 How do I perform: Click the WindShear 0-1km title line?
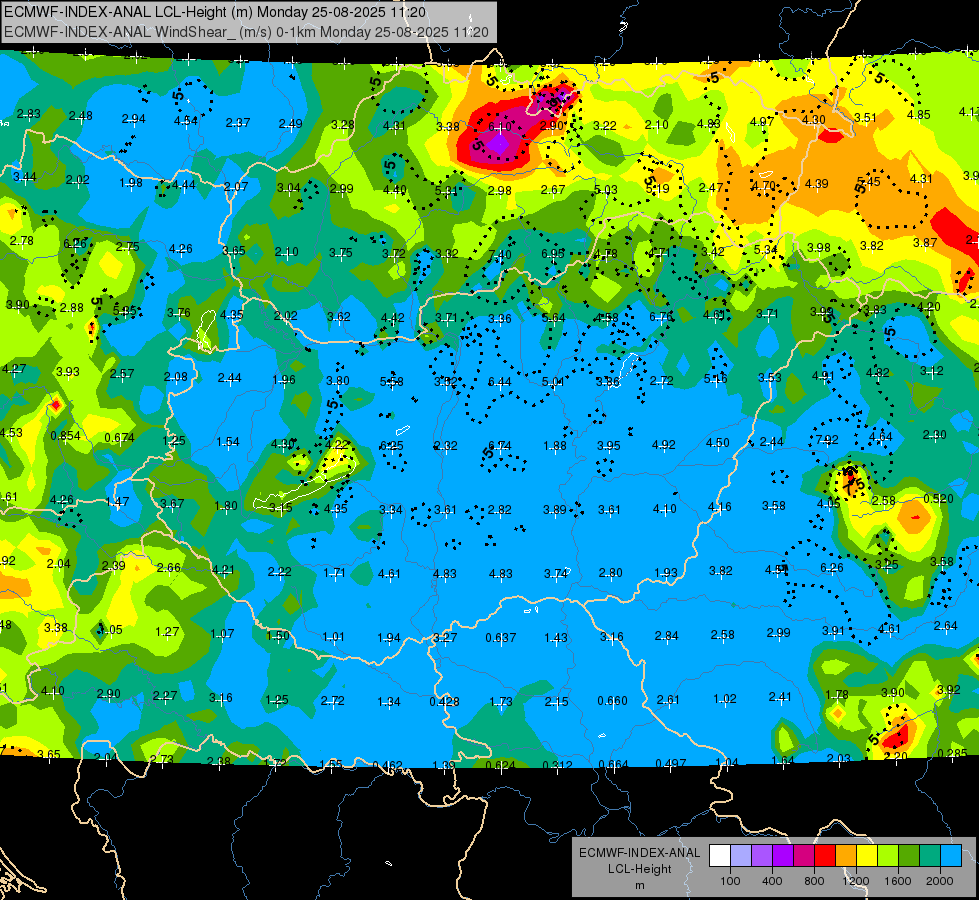pyautogui.click(x=246, y=32)
